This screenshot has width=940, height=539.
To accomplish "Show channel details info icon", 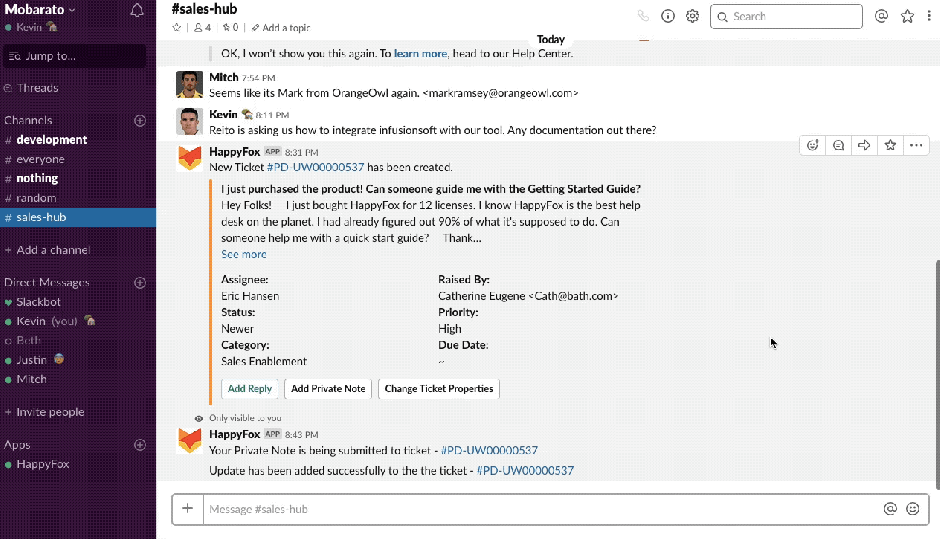I will click(668, 16).
